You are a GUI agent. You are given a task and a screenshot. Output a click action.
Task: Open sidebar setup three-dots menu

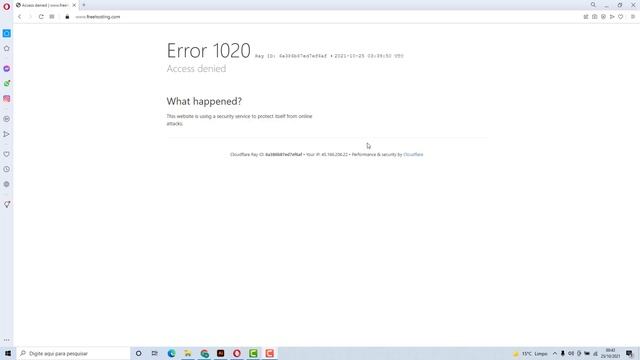(7, 340)
